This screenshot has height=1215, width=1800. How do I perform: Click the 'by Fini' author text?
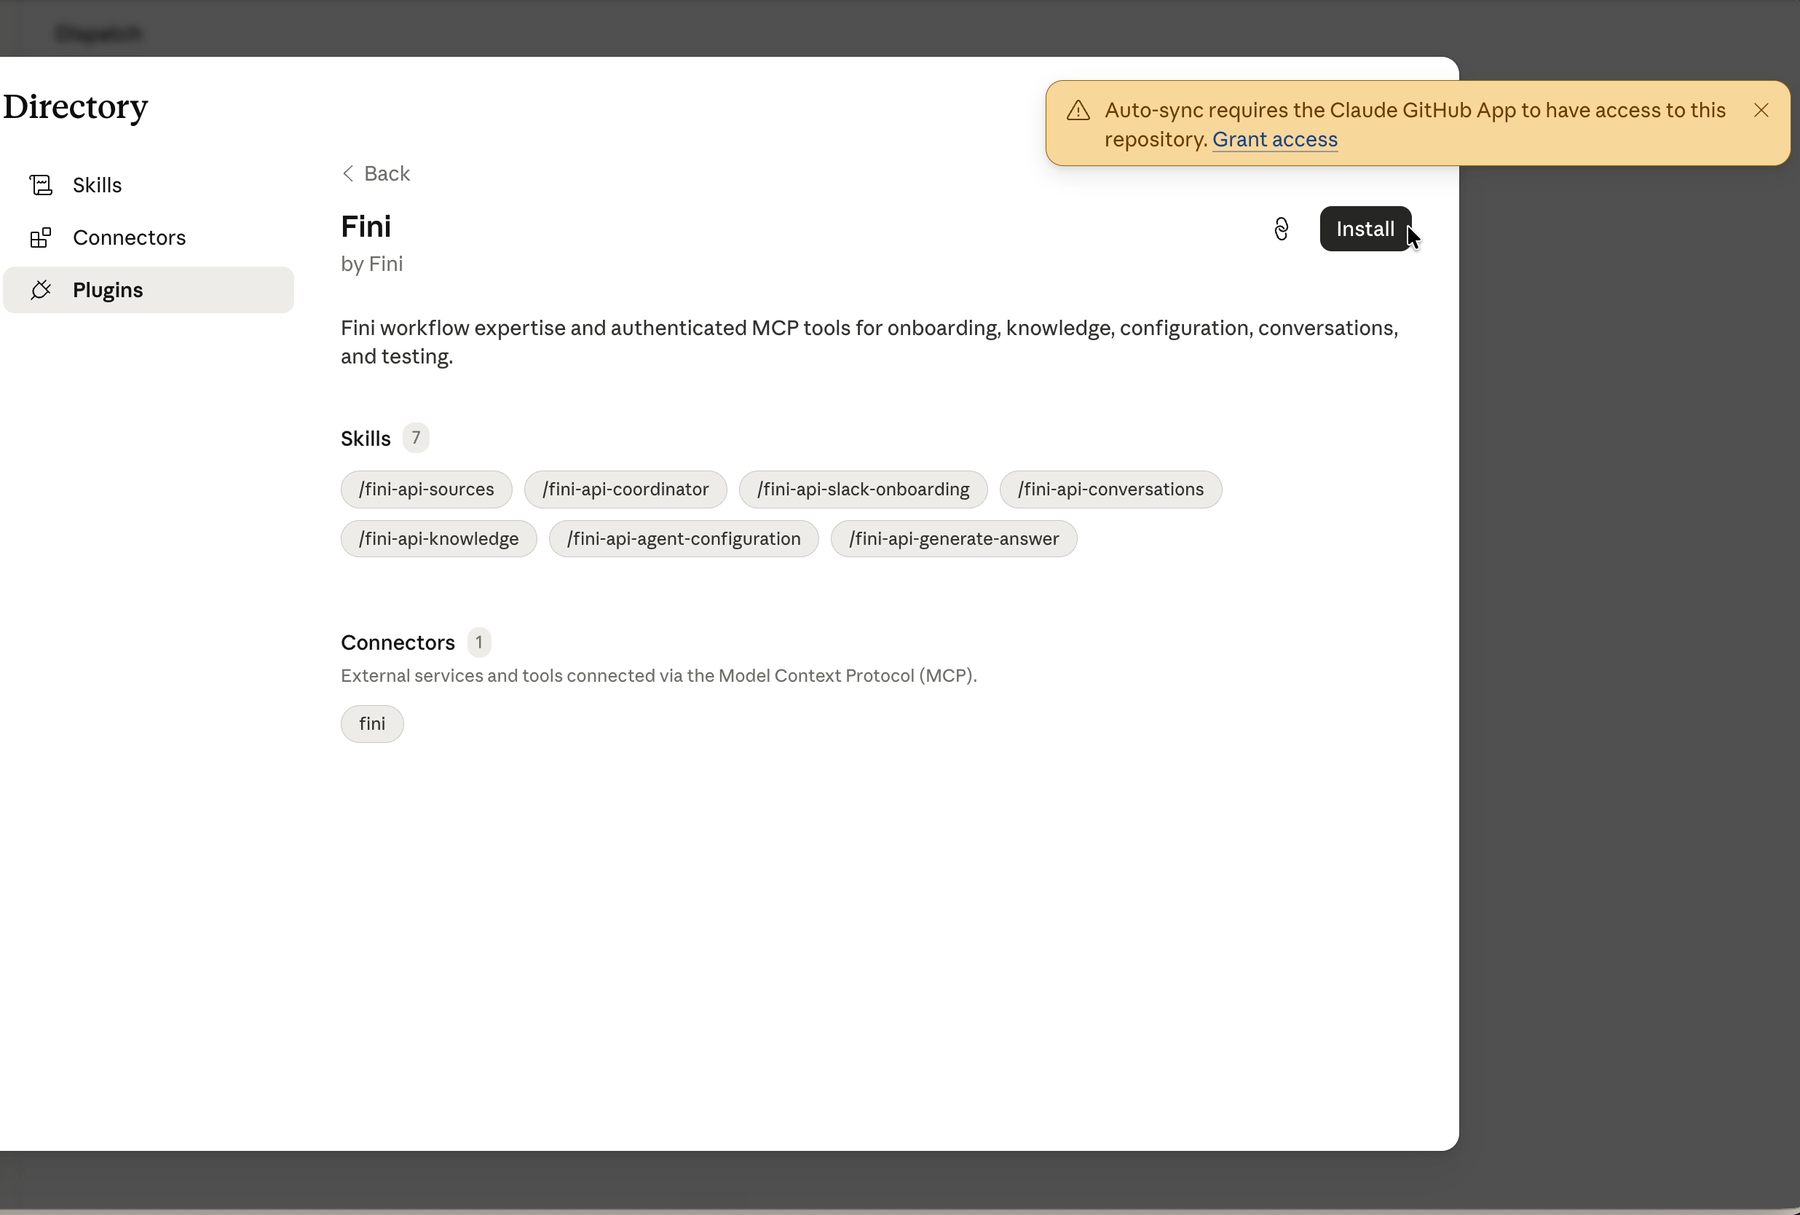(372, 264)
